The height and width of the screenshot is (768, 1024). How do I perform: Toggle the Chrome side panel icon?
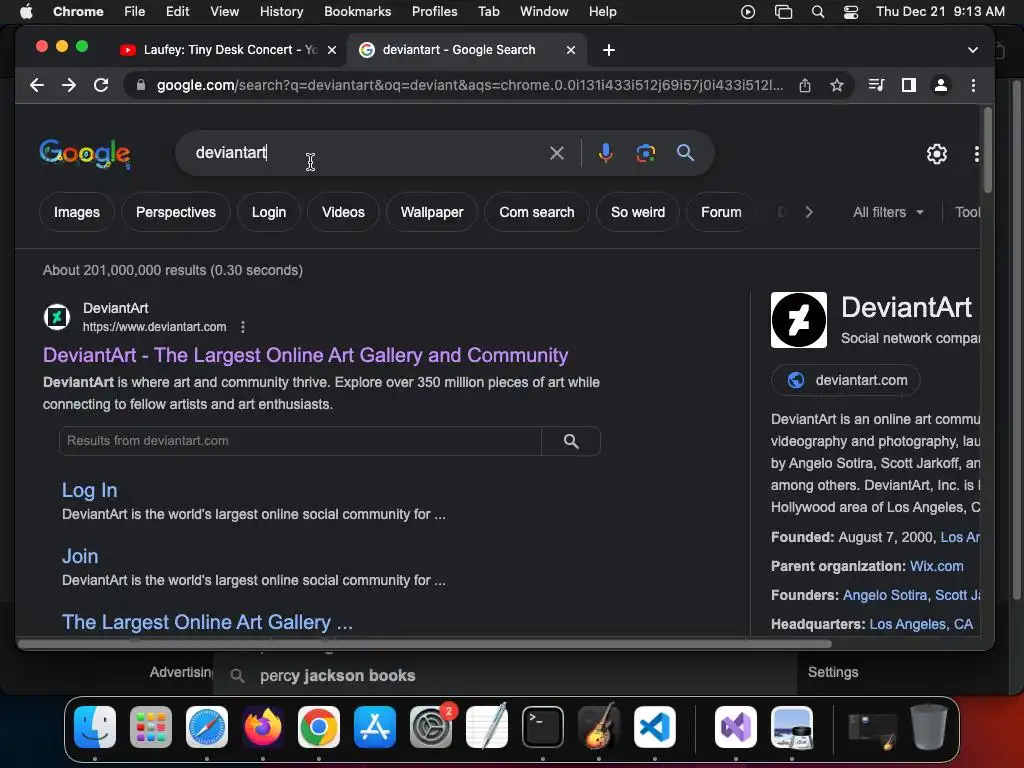[x=908, y=85]
